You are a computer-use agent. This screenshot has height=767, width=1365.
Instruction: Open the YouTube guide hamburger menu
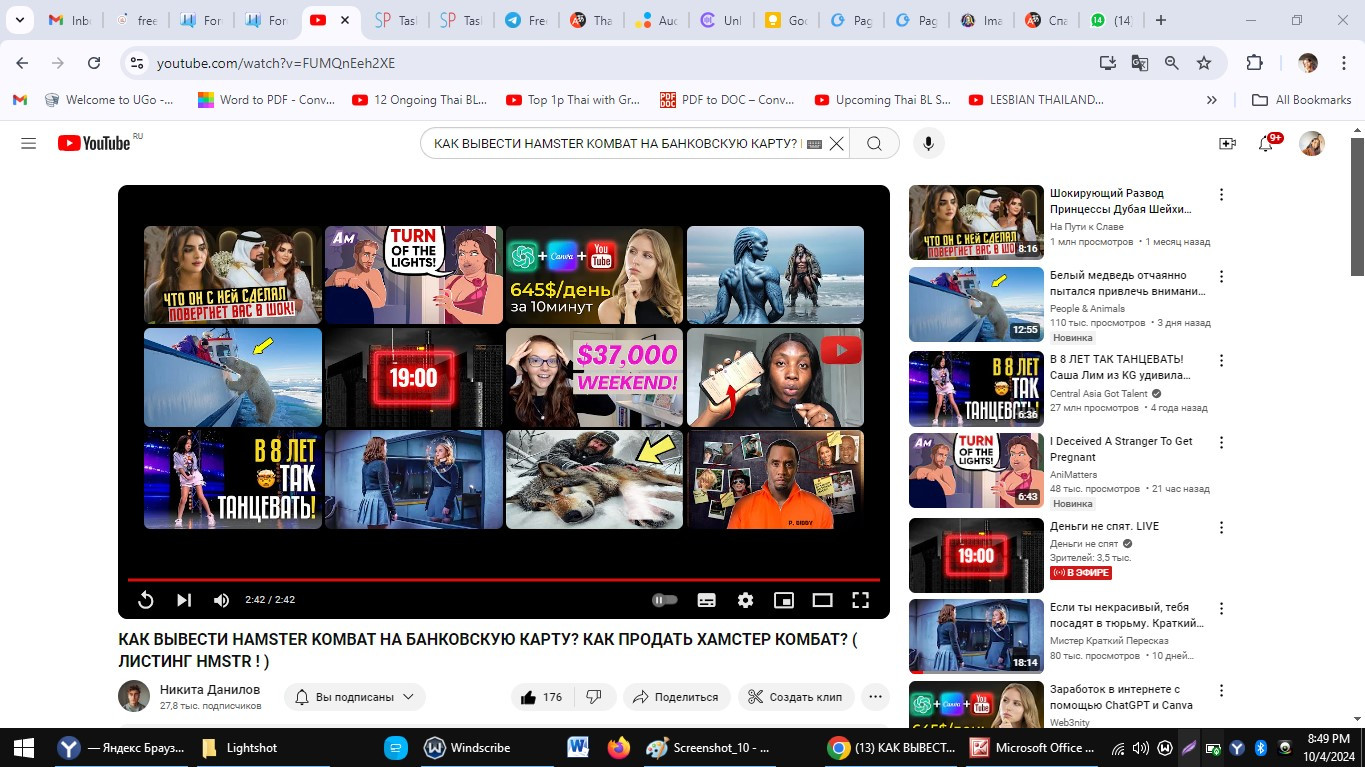[x=28, y=144]
